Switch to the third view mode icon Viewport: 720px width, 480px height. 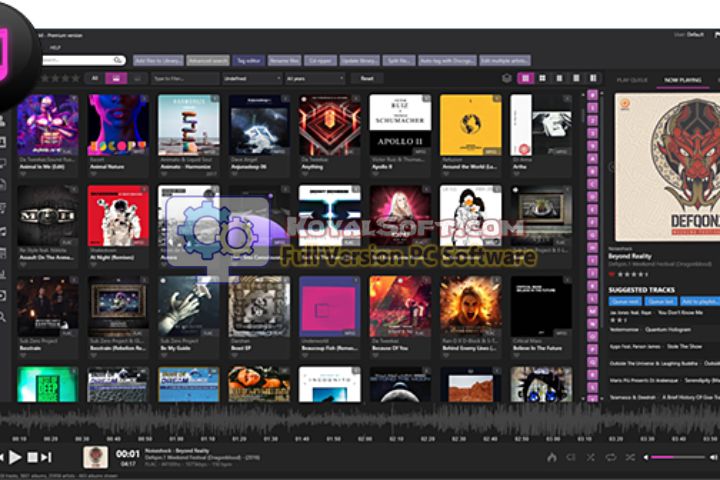pos(559,79)
